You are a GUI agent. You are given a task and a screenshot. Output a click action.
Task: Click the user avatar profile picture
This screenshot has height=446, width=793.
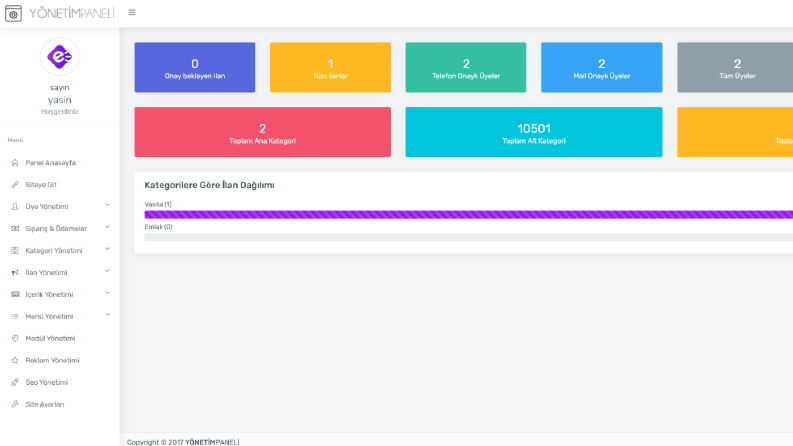coord(60,57)
